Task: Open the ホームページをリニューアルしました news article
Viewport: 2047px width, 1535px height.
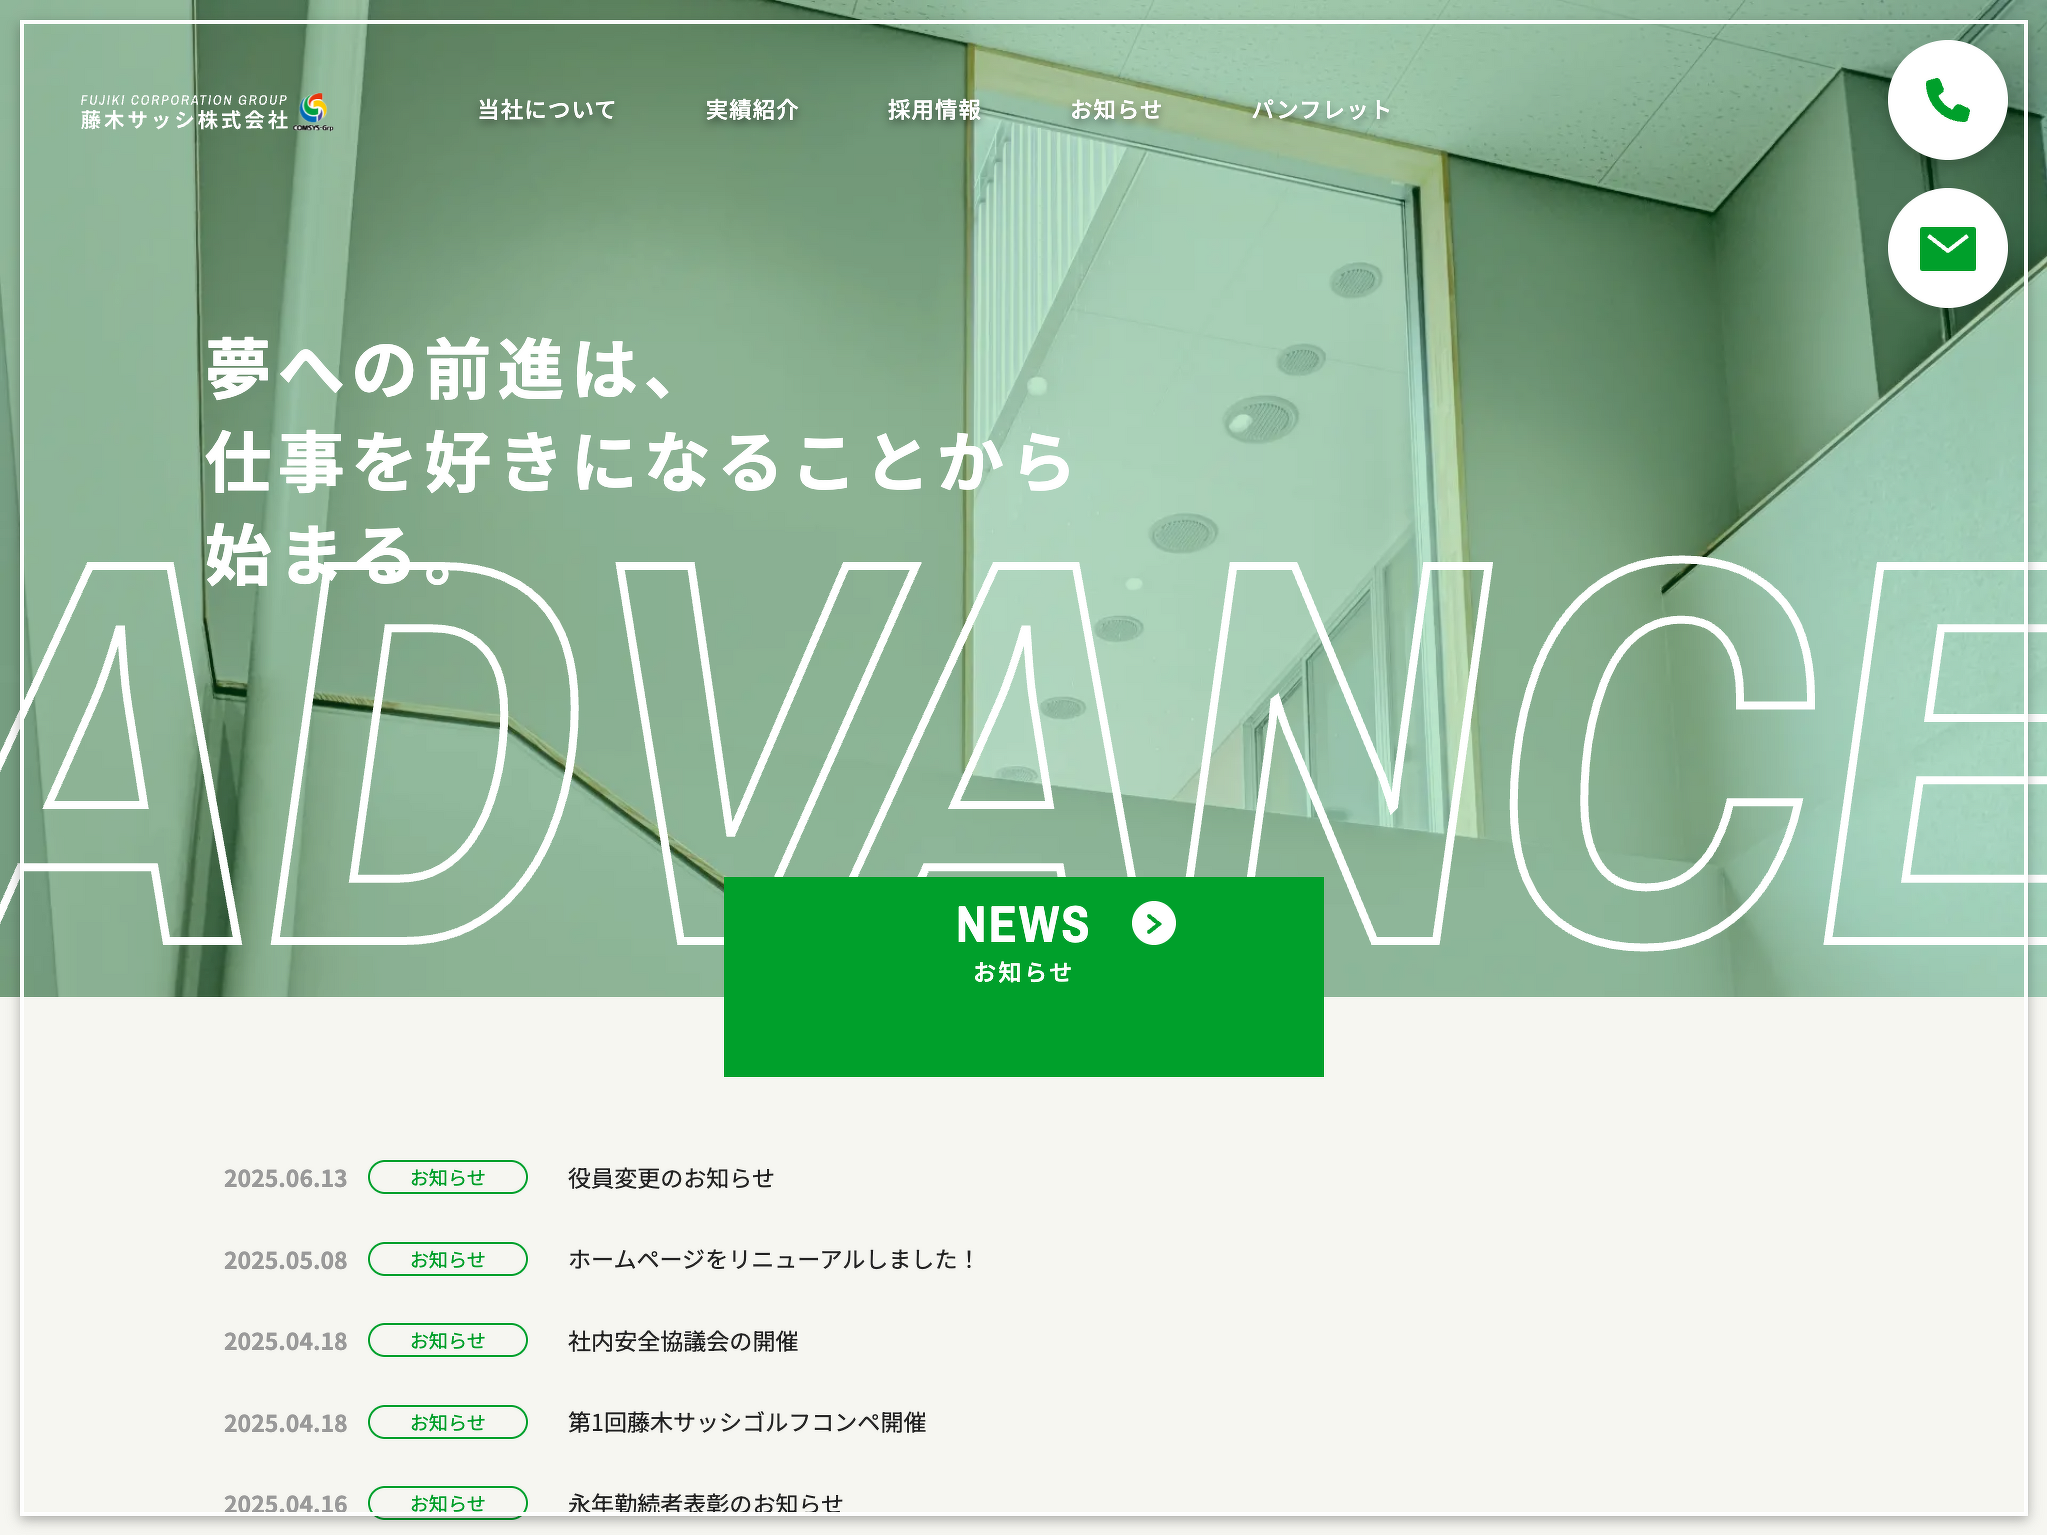Action: 774,1259
